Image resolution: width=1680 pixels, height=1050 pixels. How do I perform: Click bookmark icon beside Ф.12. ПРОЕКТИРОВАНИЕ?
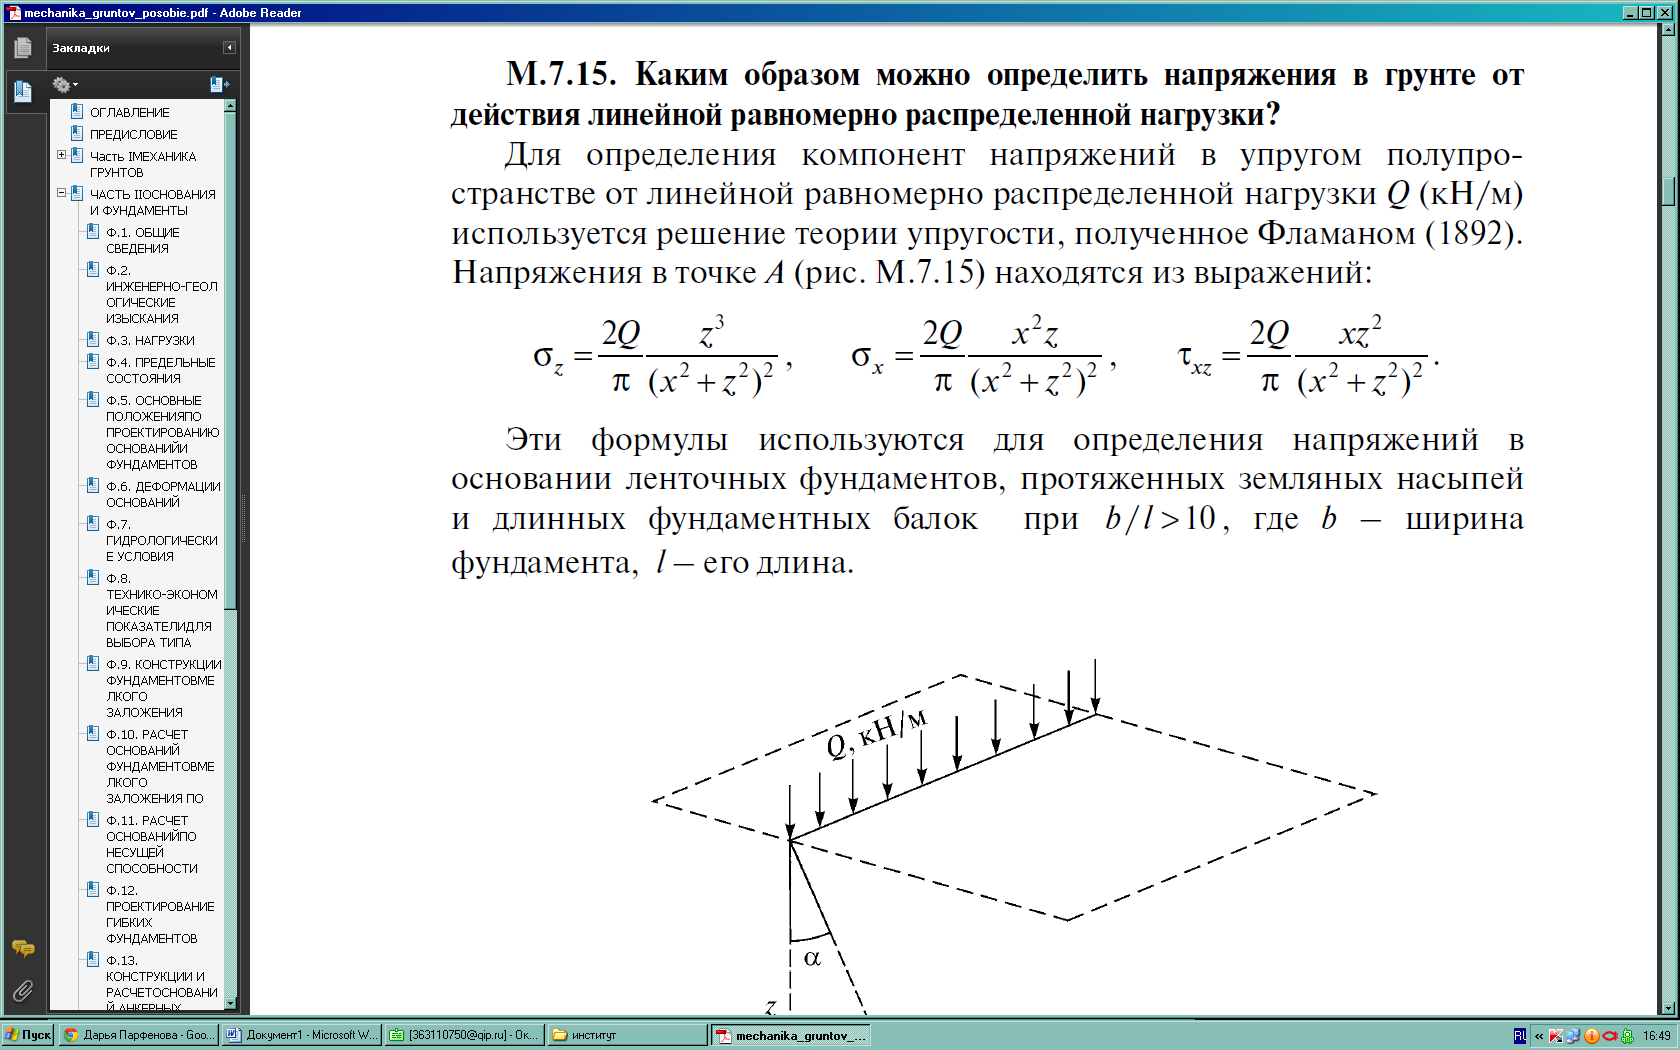tap(93, 889)
